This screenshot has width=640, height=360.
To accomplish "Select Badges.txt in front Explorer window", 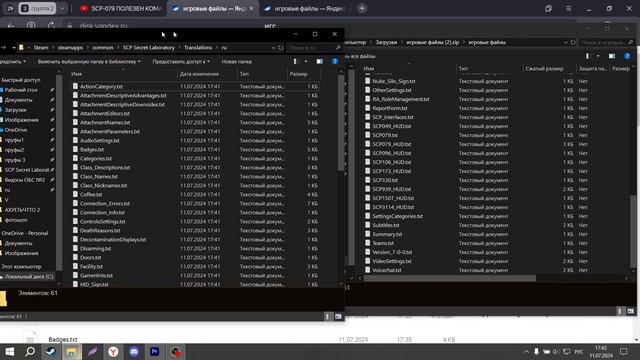I will (92, 149).
